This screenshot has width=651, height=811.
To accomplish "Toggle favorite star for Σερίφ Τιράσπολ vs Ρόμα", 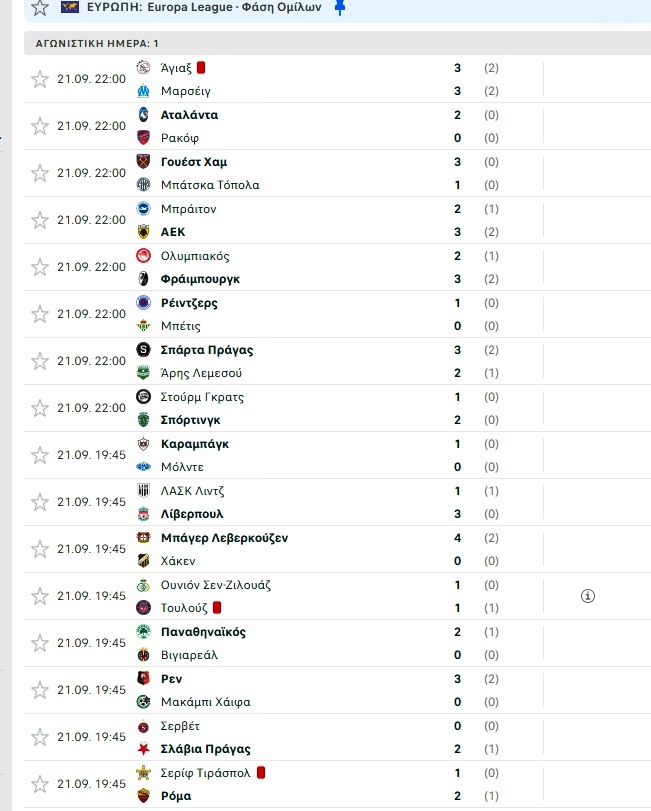I will click(x=40, y=784).
